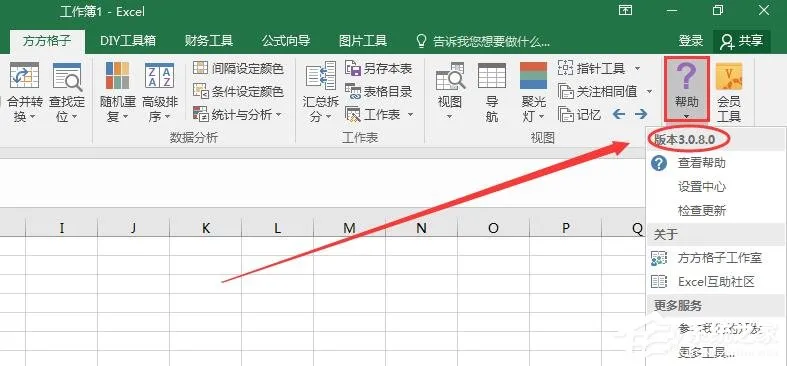The width and height of the screenshot is (787, 366).
Task: Select column J header
Action: (134, 228)
